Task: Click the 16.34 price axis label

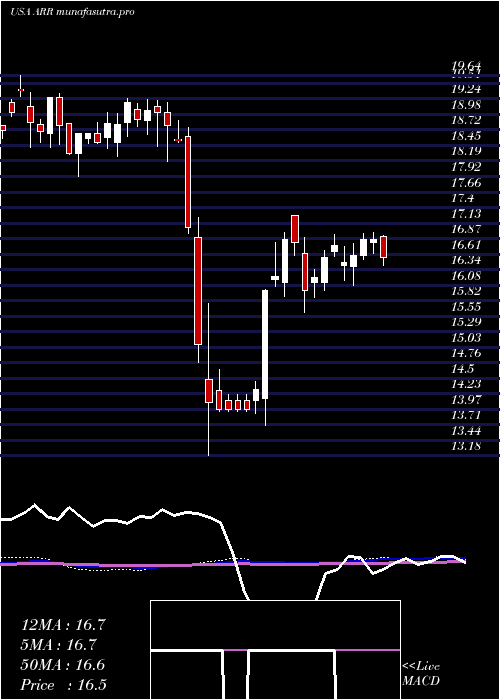Action: 466,260
